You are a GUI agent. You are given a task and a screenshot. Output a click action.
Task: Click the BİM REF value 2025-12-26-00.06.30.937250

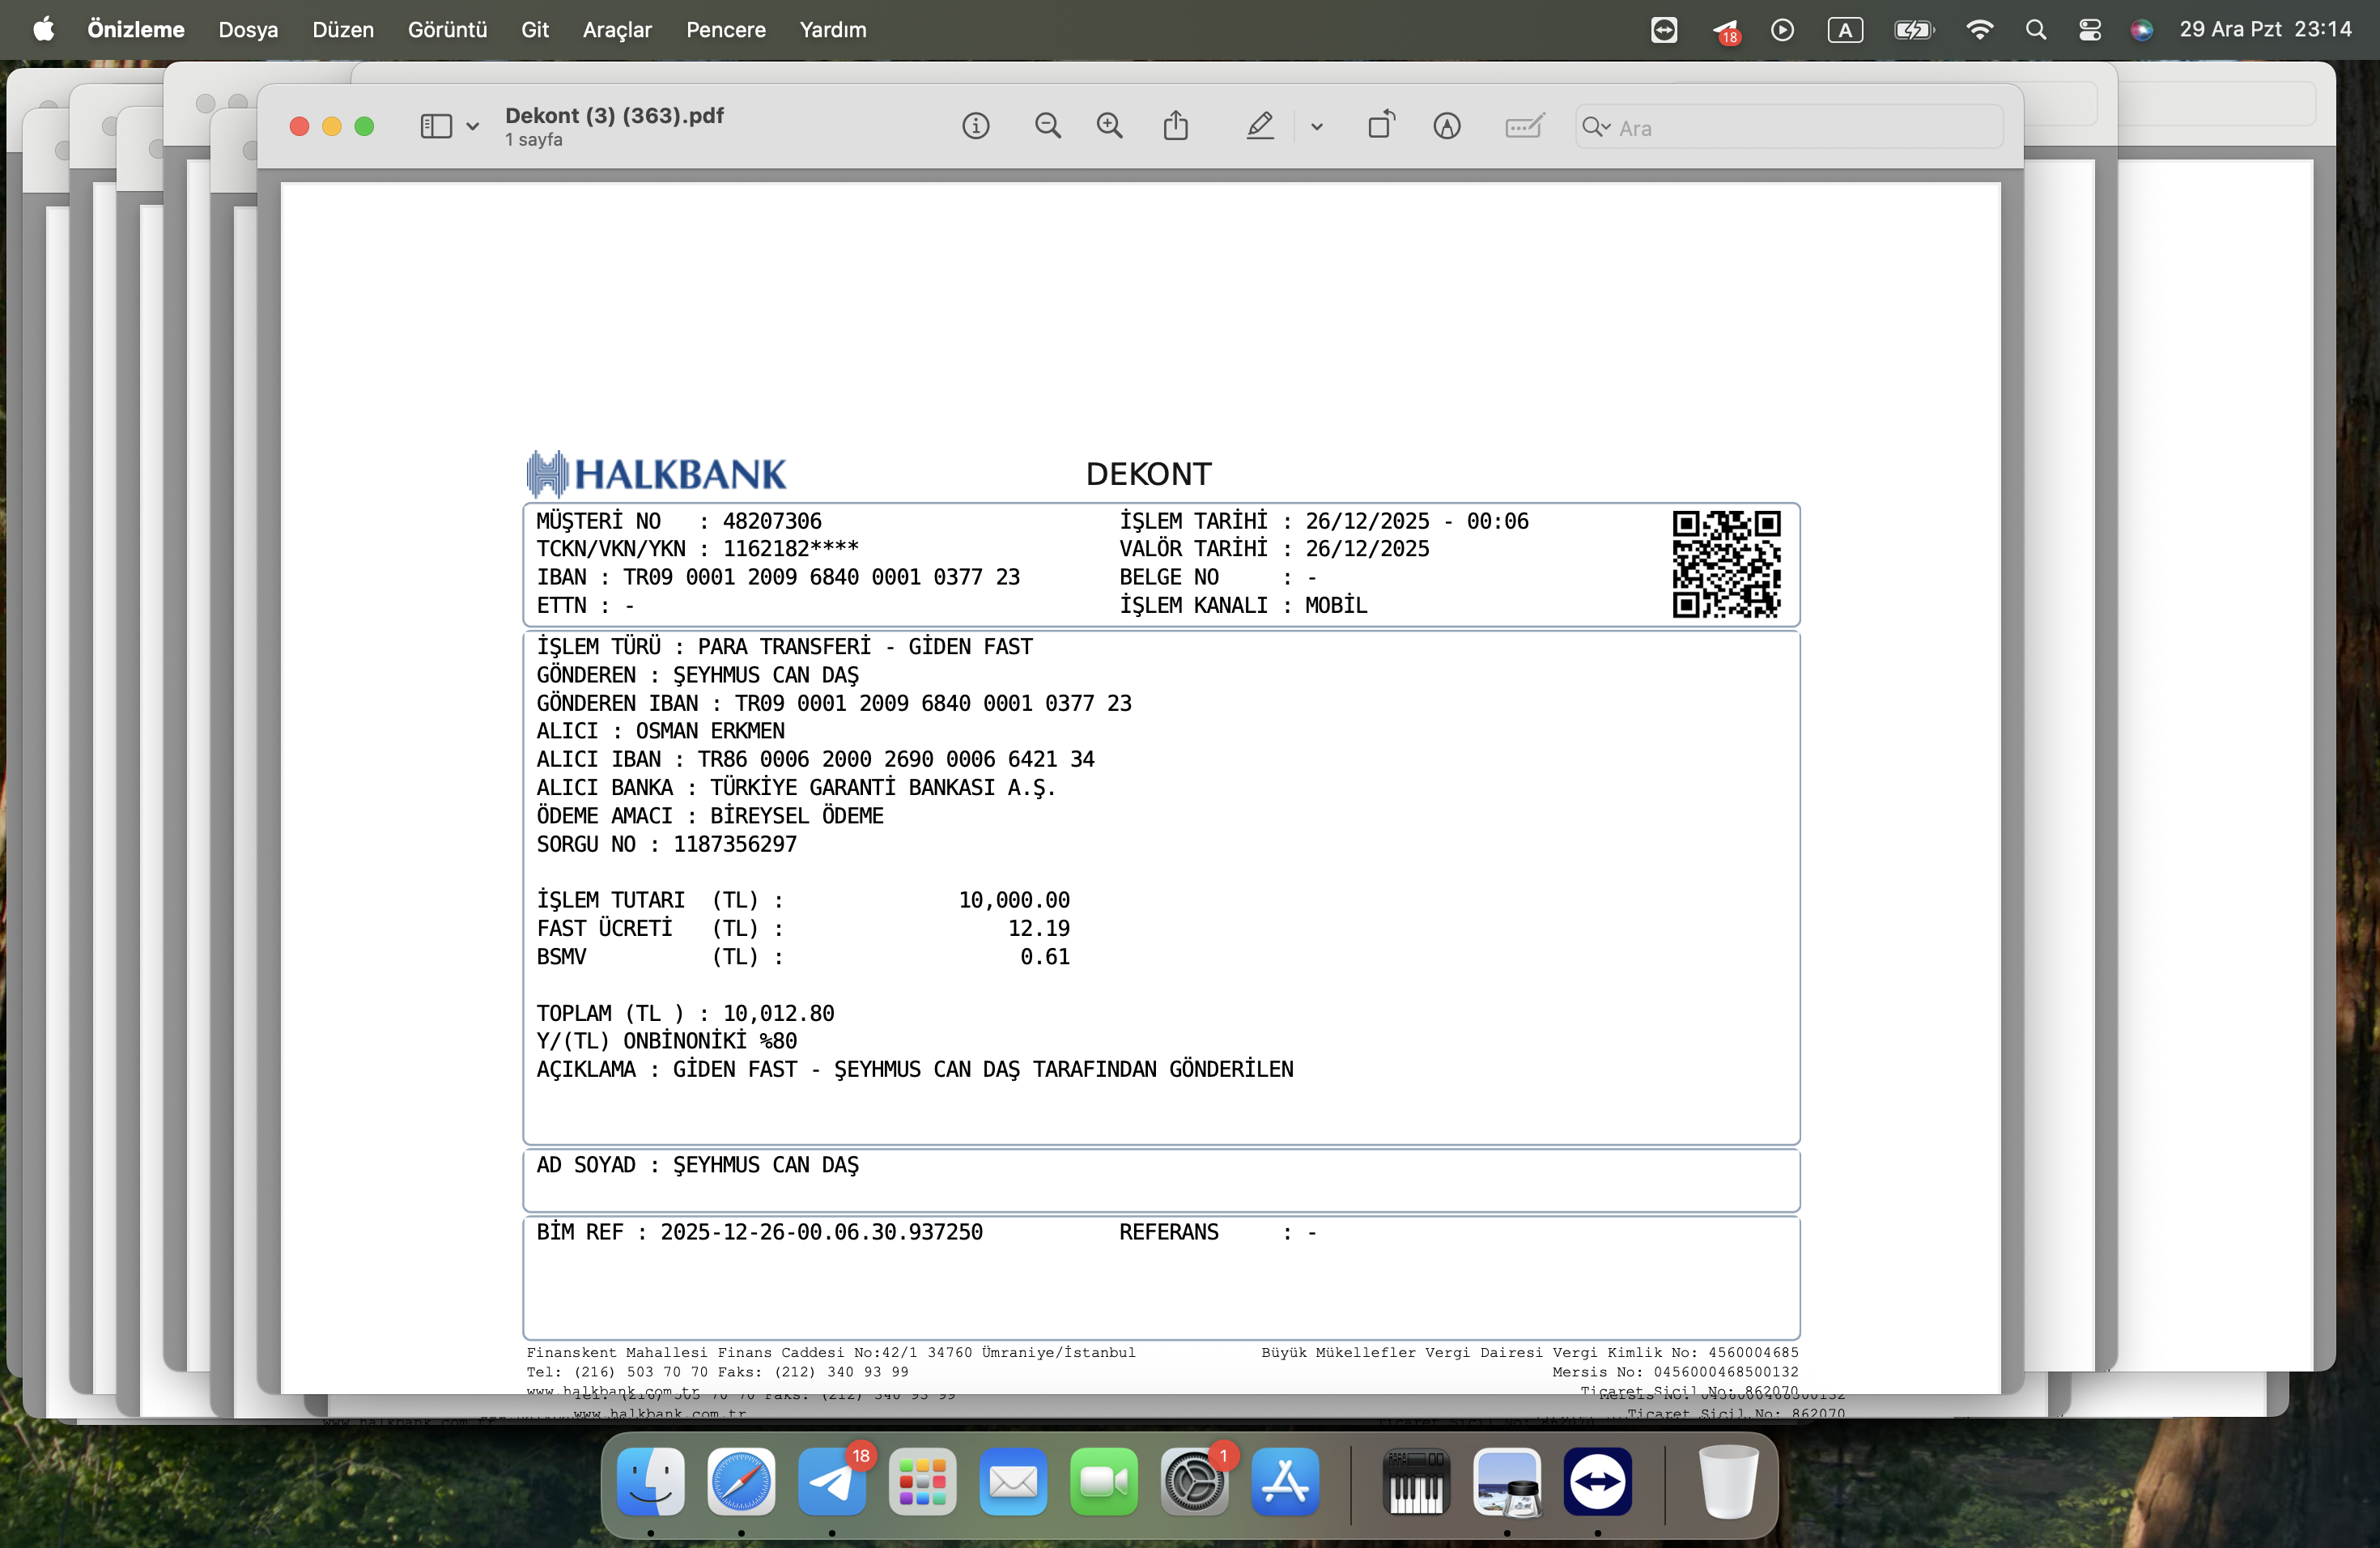tap(821, 1232)
